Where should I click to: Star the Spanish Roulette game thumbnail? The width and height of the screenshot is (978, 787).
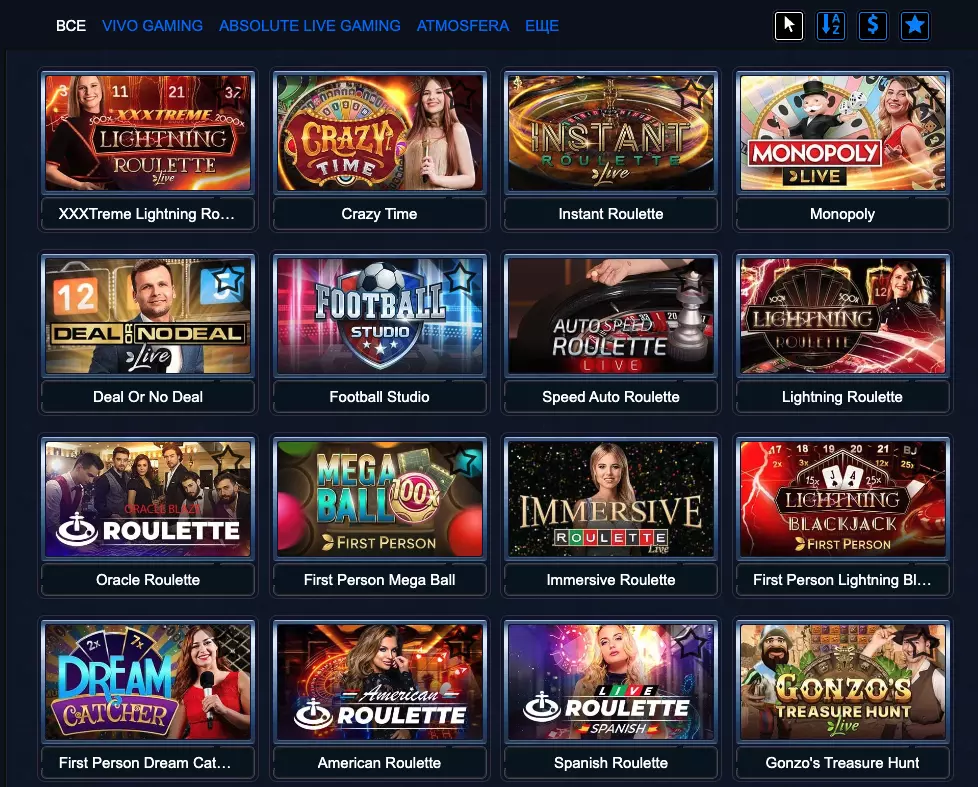(692, 642)
